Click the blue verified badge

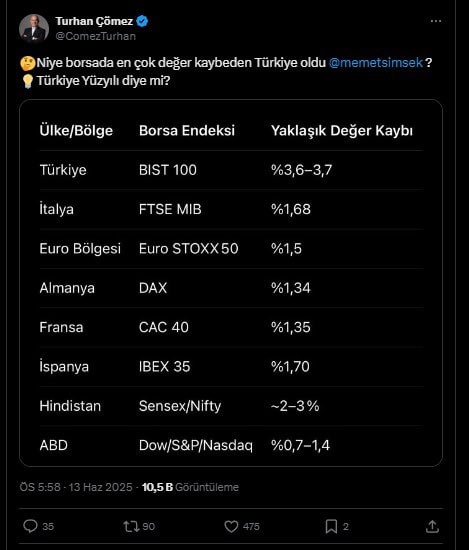pyautogui.click(x=142, y=21)
